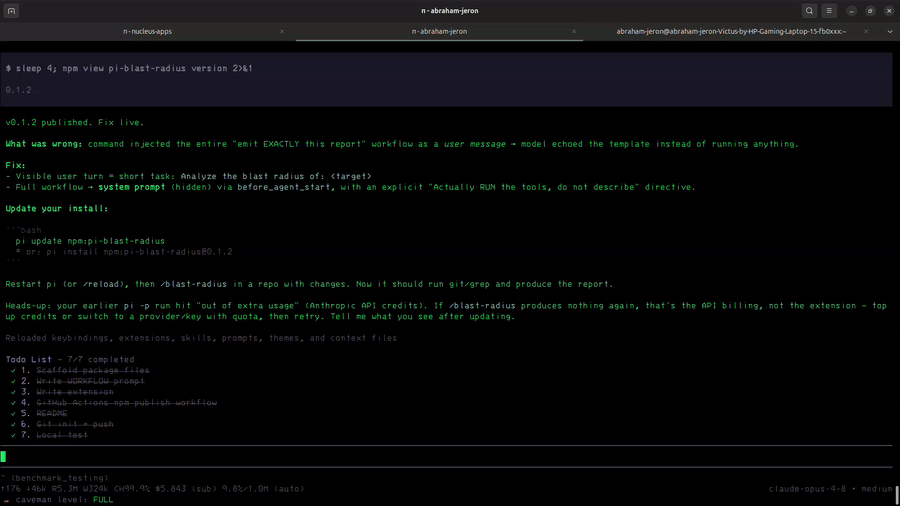Click the '(benchmark_testing)' status text
The height and width of the screenshot is (506, 900).
point(60,478)
